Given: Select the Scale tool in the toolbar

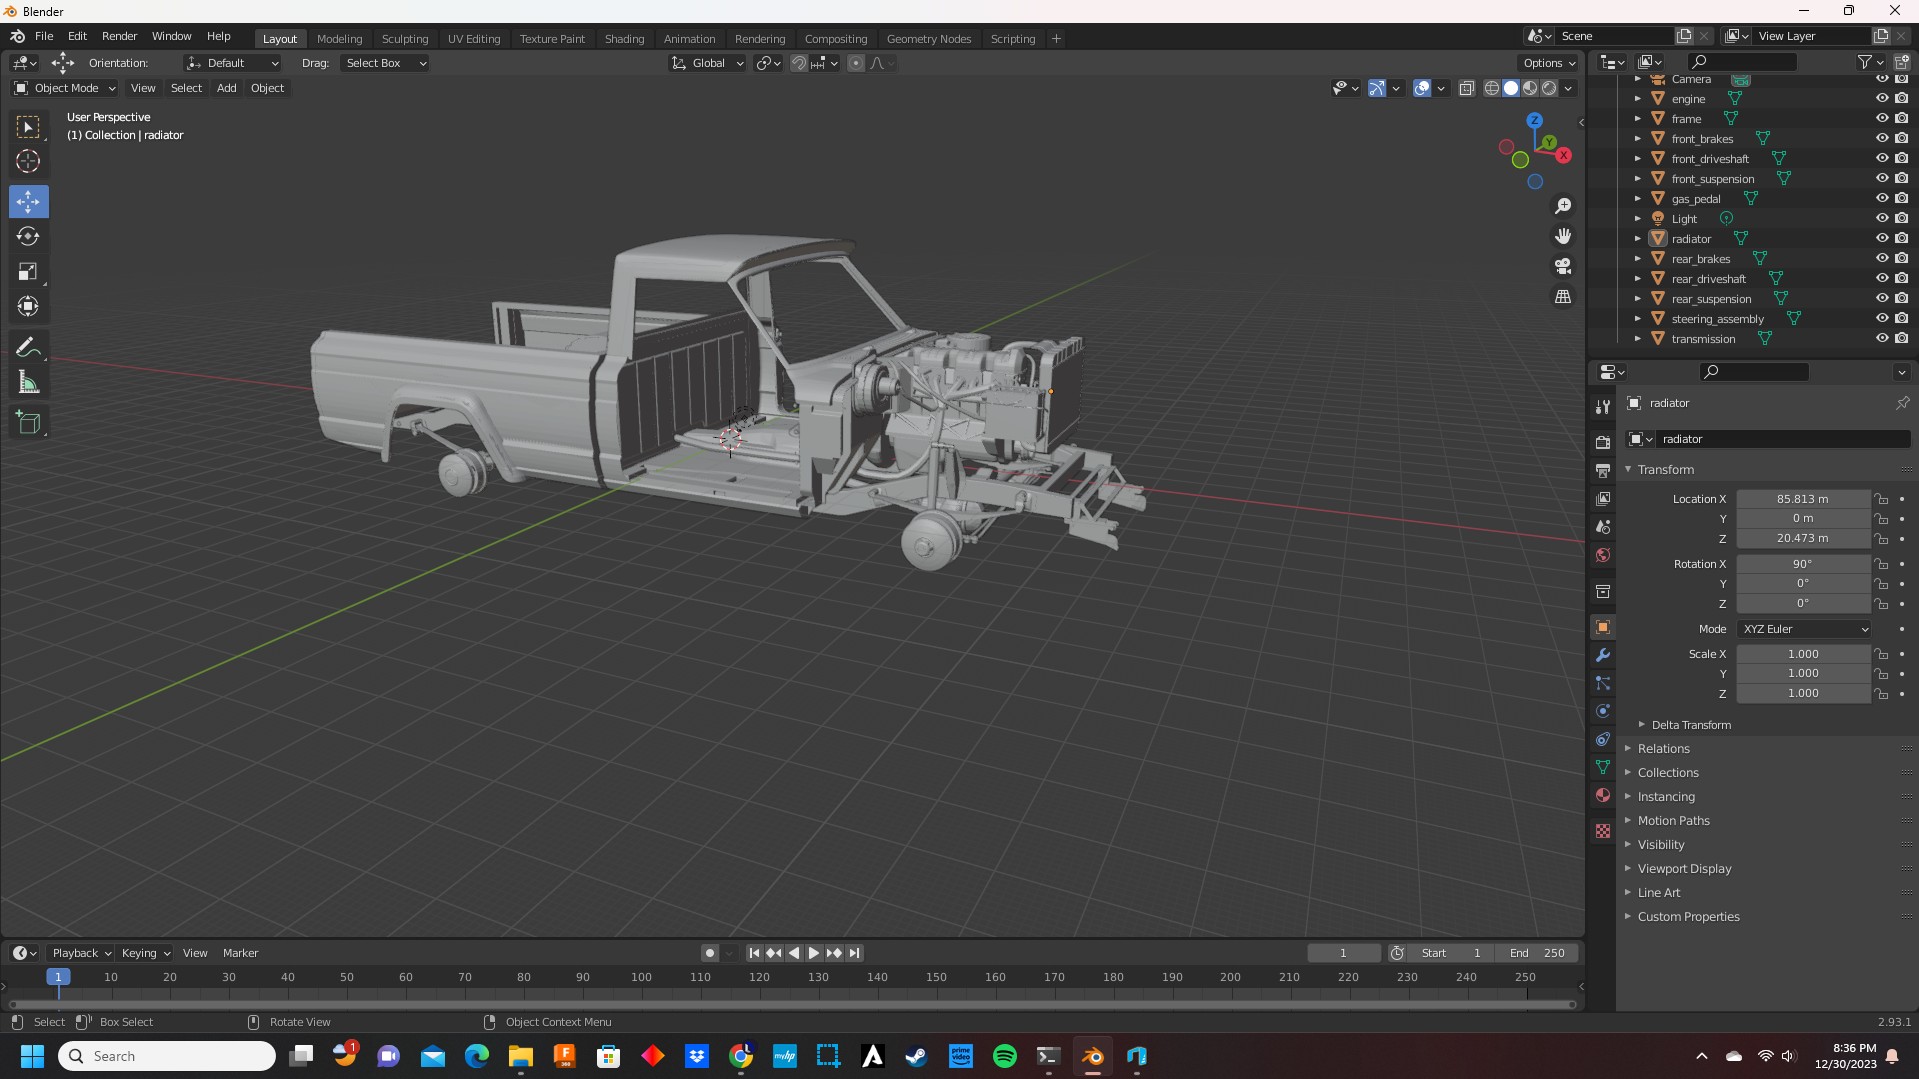Looking at the screenshot, I should (x=28, y=272).
